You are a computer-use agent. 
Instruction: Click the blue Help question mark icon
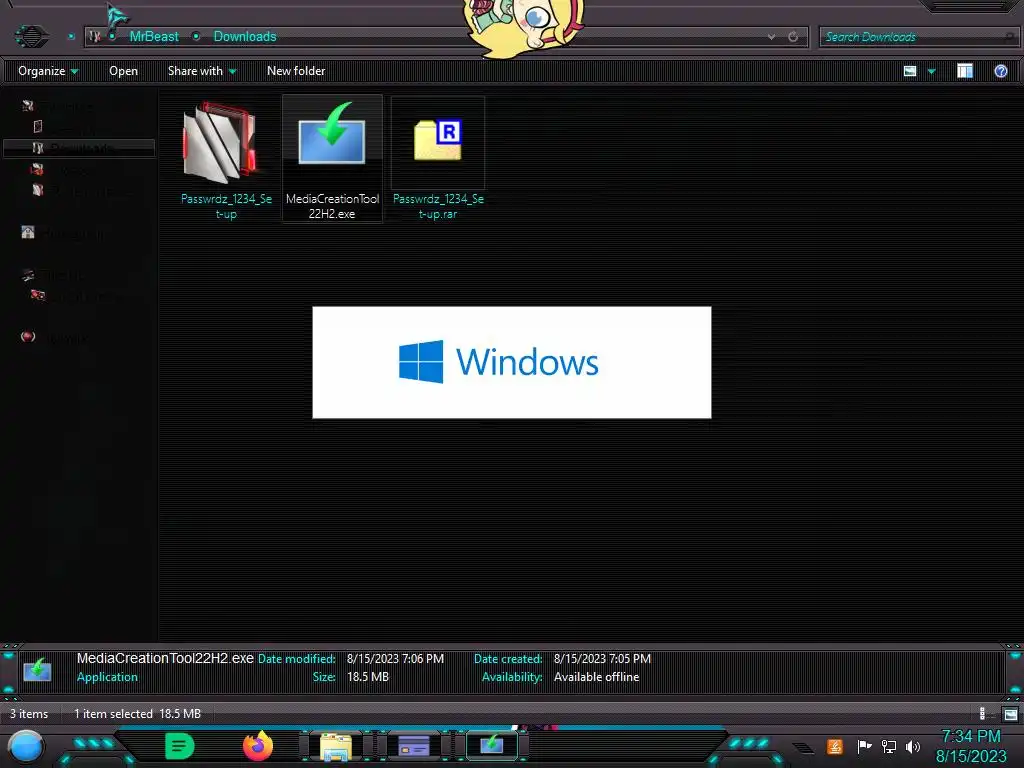[1000, 71]
